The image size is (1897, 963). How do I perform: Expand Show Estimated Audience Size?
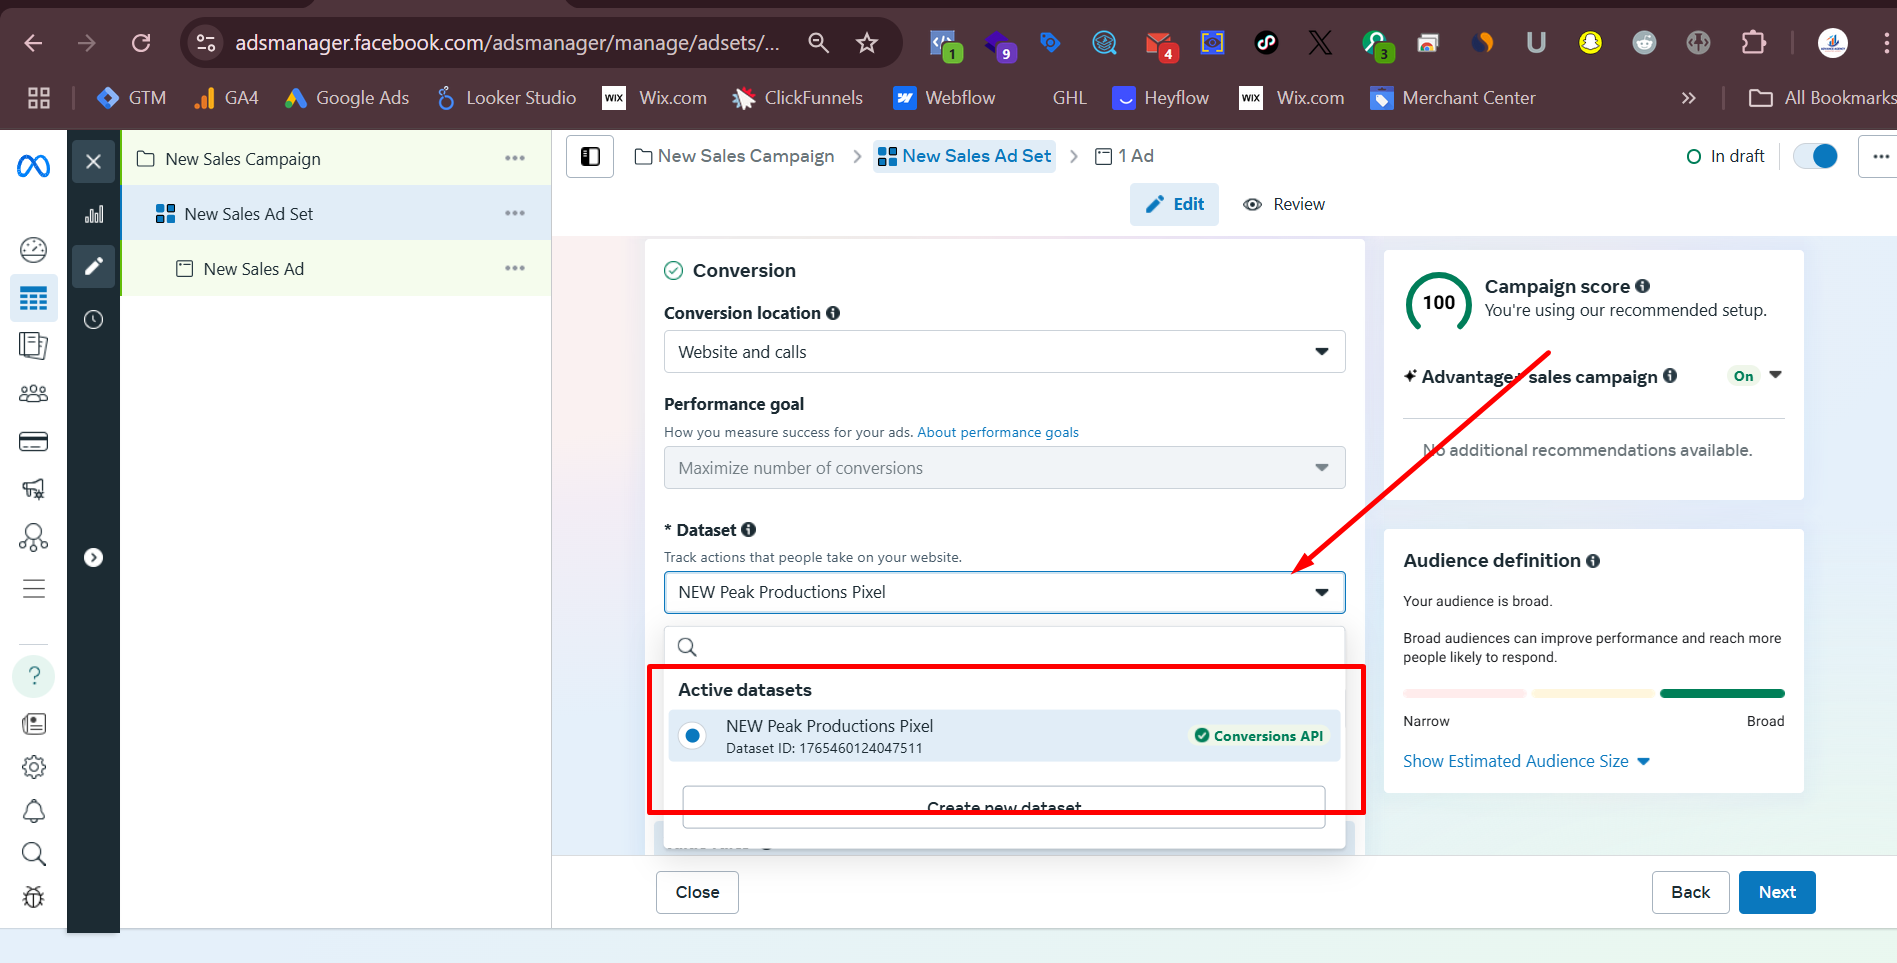pyautogui.click(x=1525, y=761)
